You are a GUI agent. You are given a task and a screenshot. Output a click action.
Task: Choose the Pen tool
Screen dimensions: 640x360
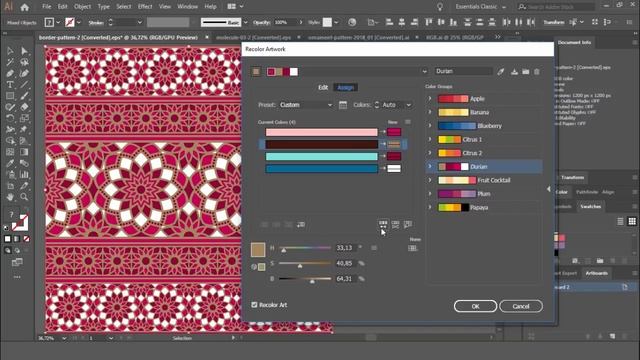(10, 73)
